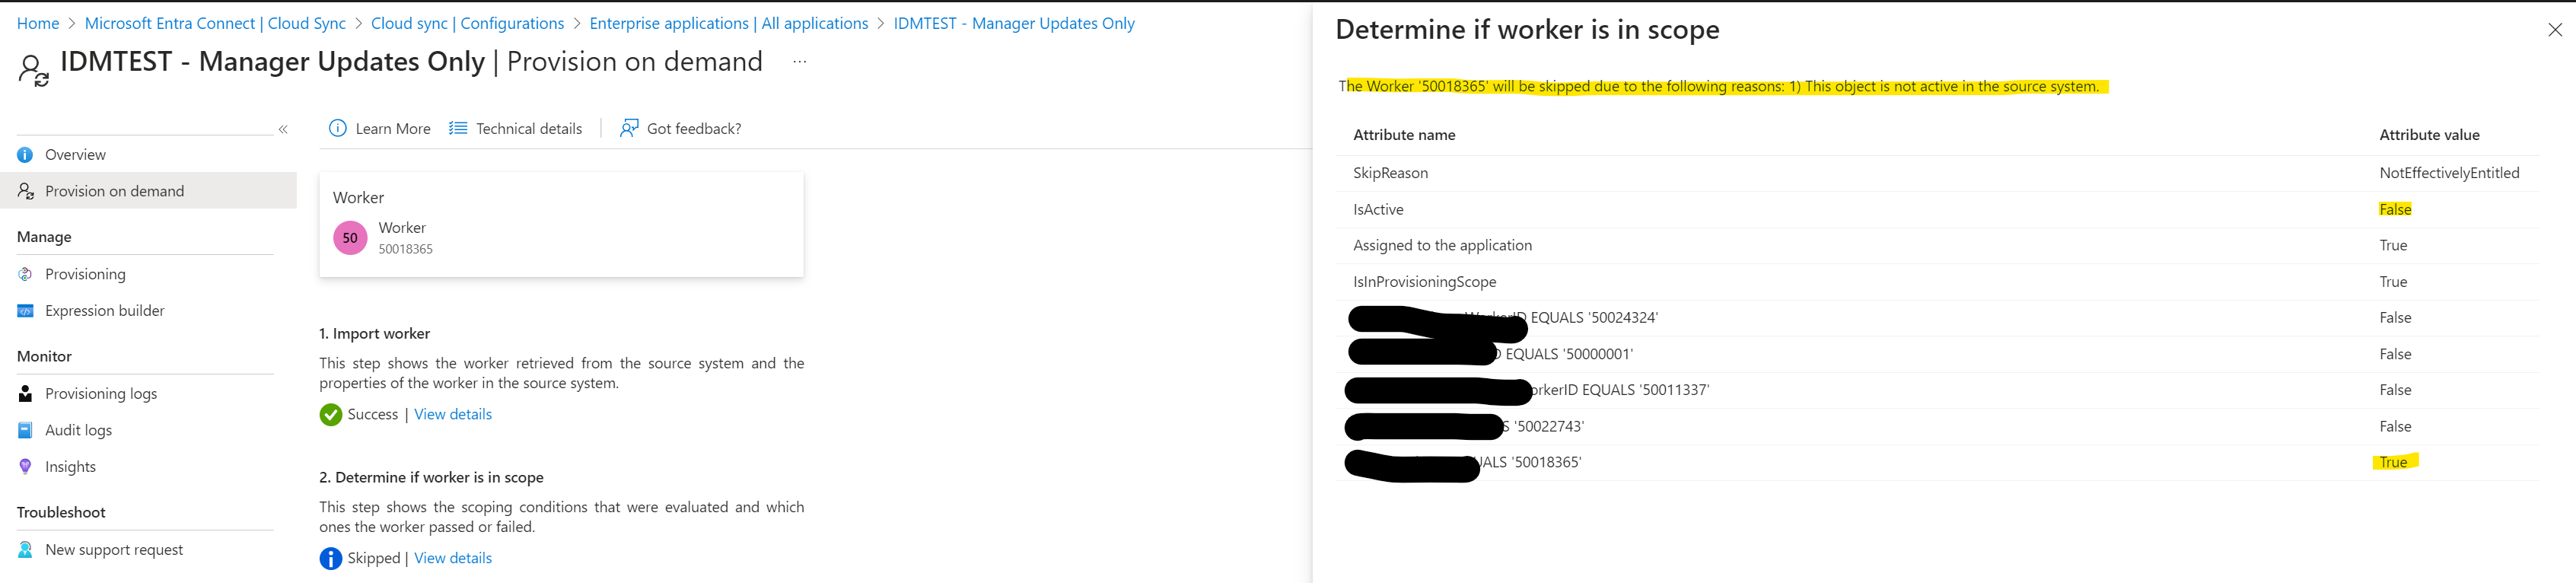Image resolution: width=2576 pixels, height=583 pixels.
Task: Click the Got feedback person icon
Action: [629, 128]
